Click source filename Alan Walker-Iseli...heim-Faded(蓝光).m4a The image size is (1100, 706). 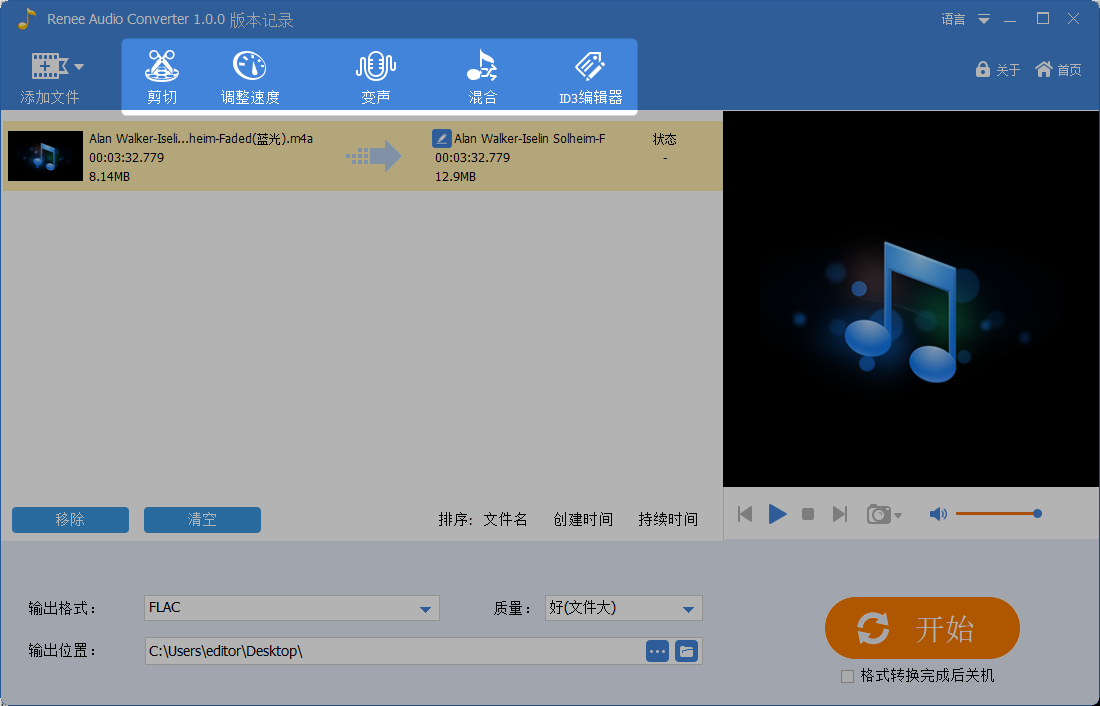pos(201,138)
